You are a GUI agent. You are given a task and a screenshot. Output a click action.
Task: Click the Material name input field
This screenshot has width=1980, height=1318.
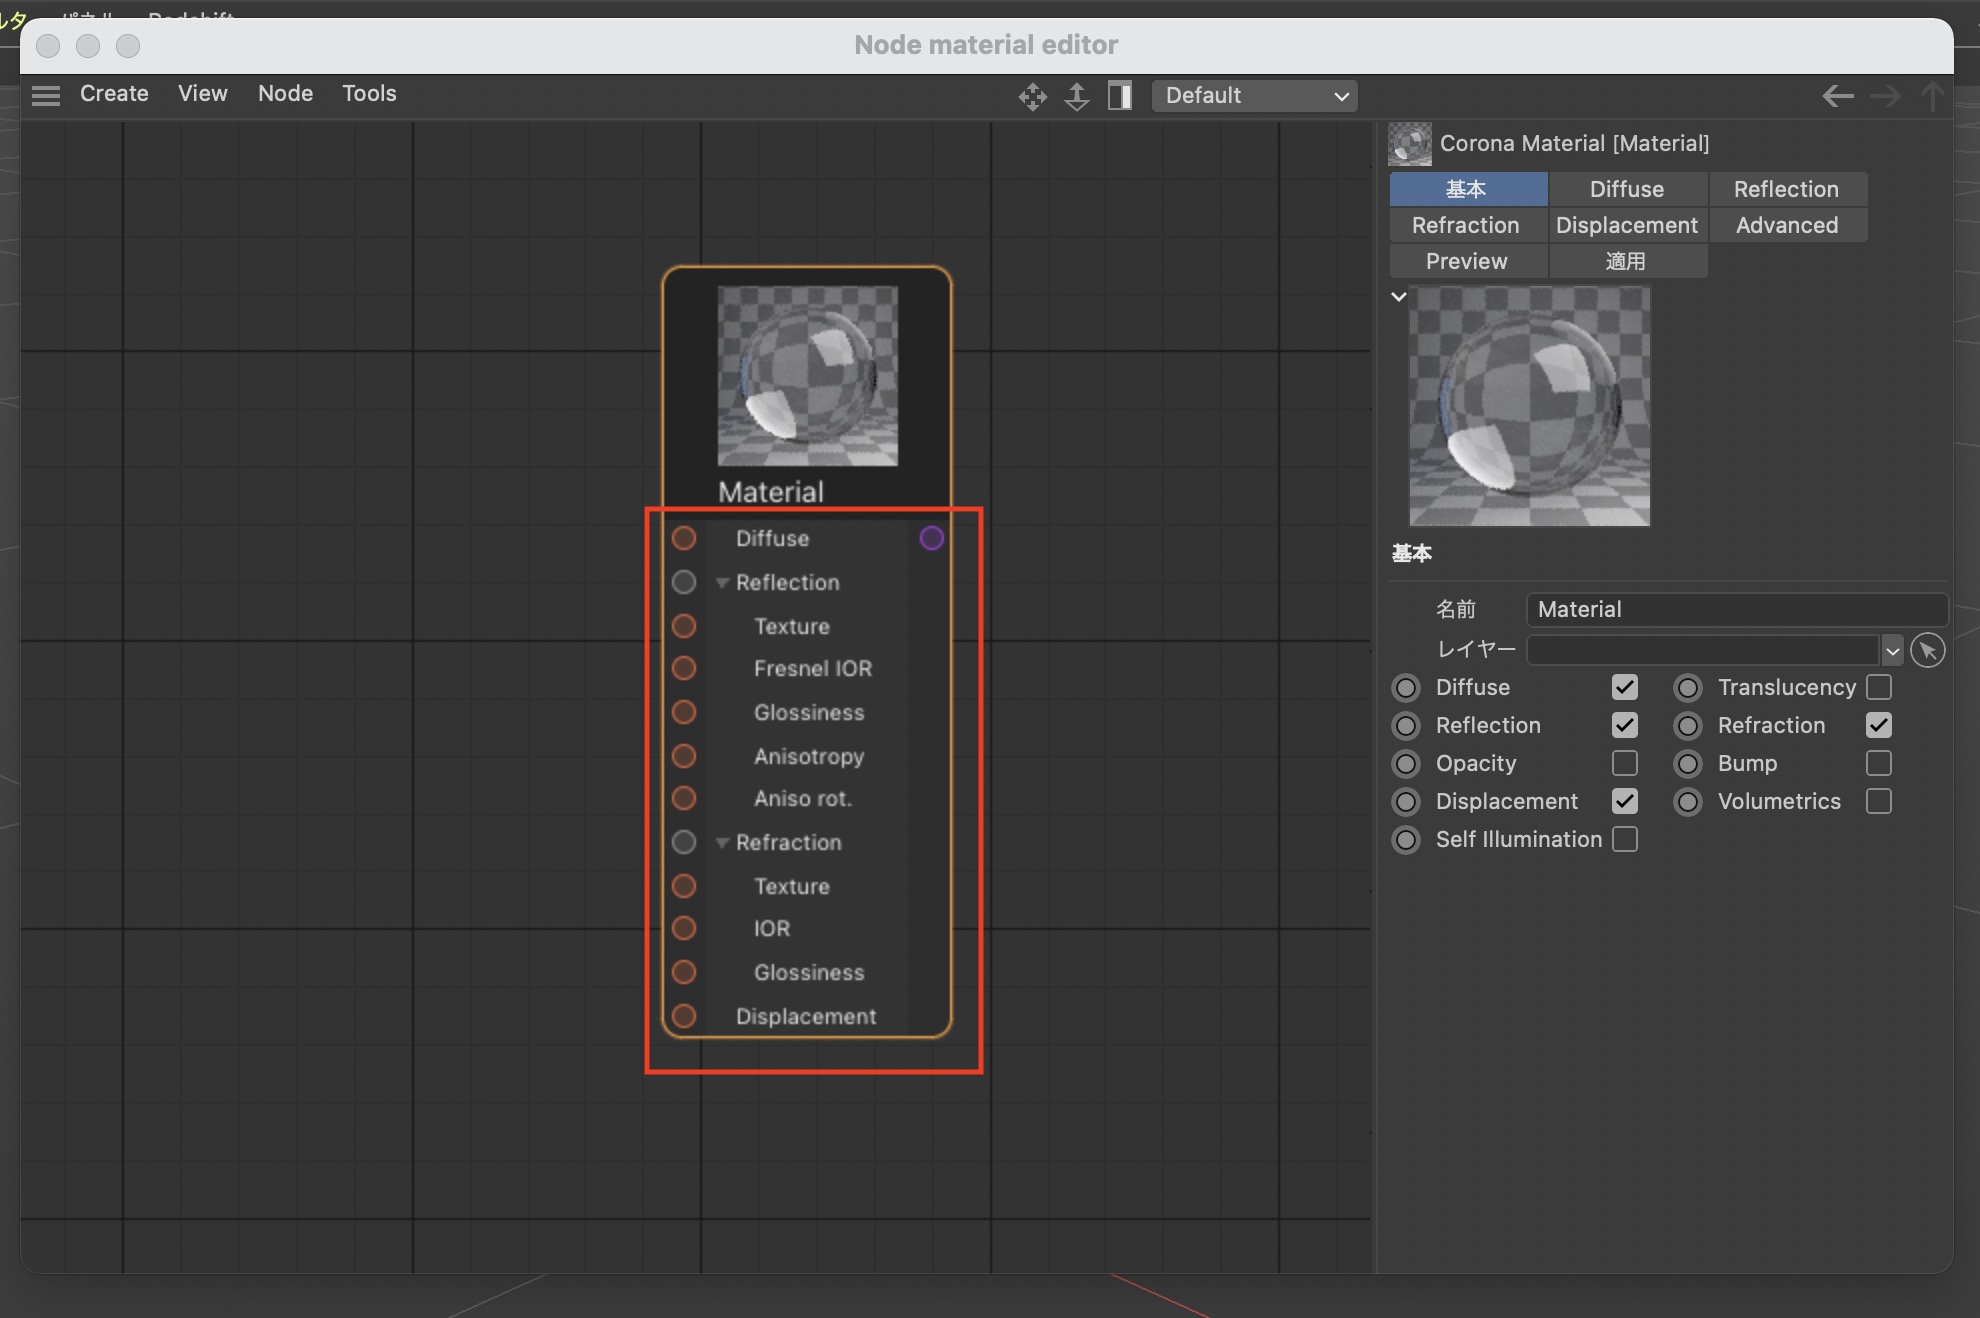point(1736,609)
